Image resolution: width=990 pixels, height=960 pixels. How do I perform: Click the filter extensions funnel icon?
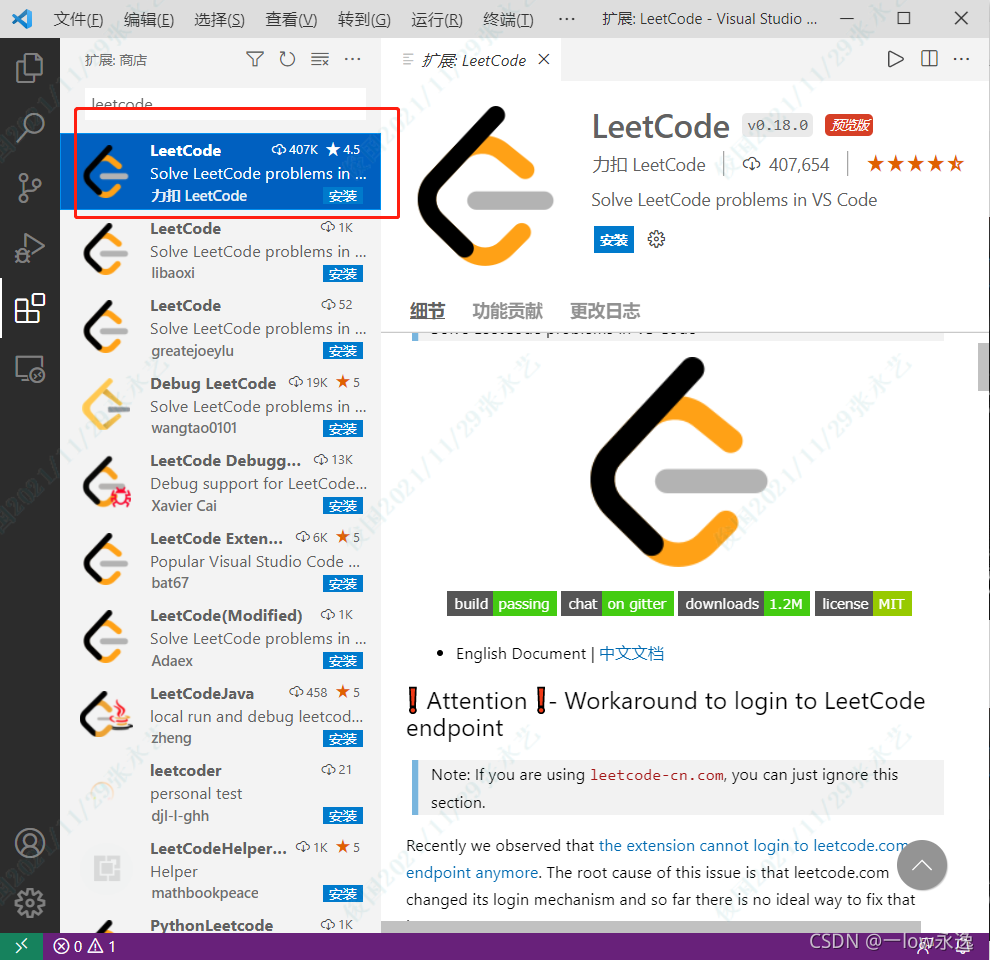[255, 59]
